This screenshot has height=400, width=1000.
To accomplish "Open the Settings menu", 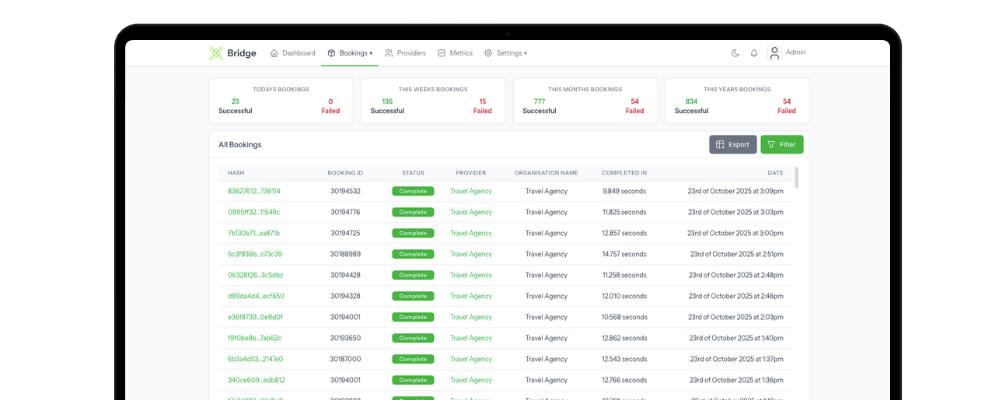I will point(505,53).
